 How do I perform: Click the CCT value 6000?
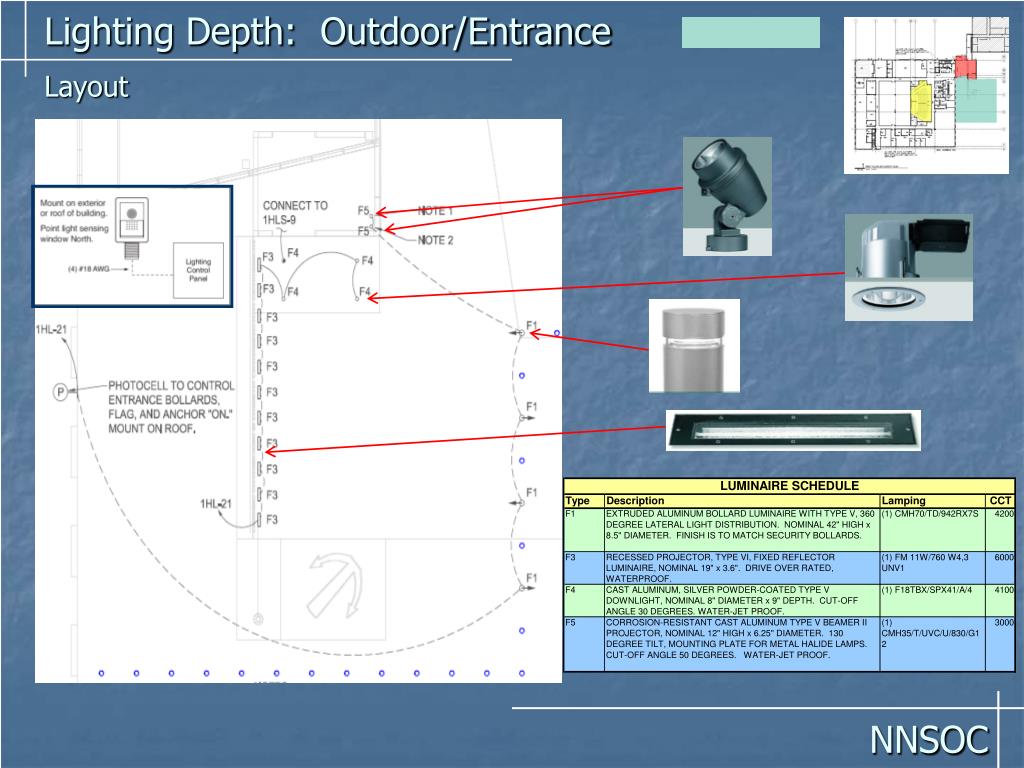1004,557
